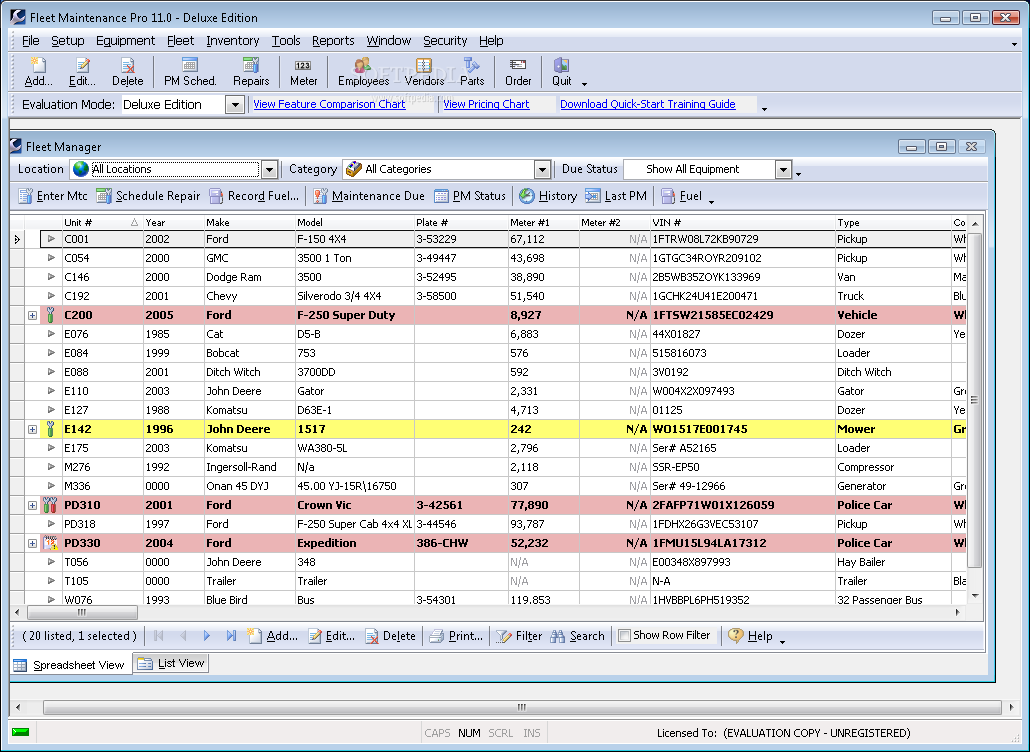Expand row for unit PD310
The height and width of the screenshot is (752, 1030).
coord(32,506)
